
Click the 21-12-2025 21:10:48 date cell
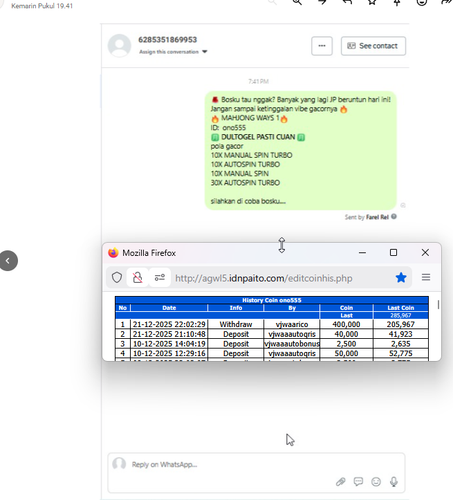coord(169,334)
